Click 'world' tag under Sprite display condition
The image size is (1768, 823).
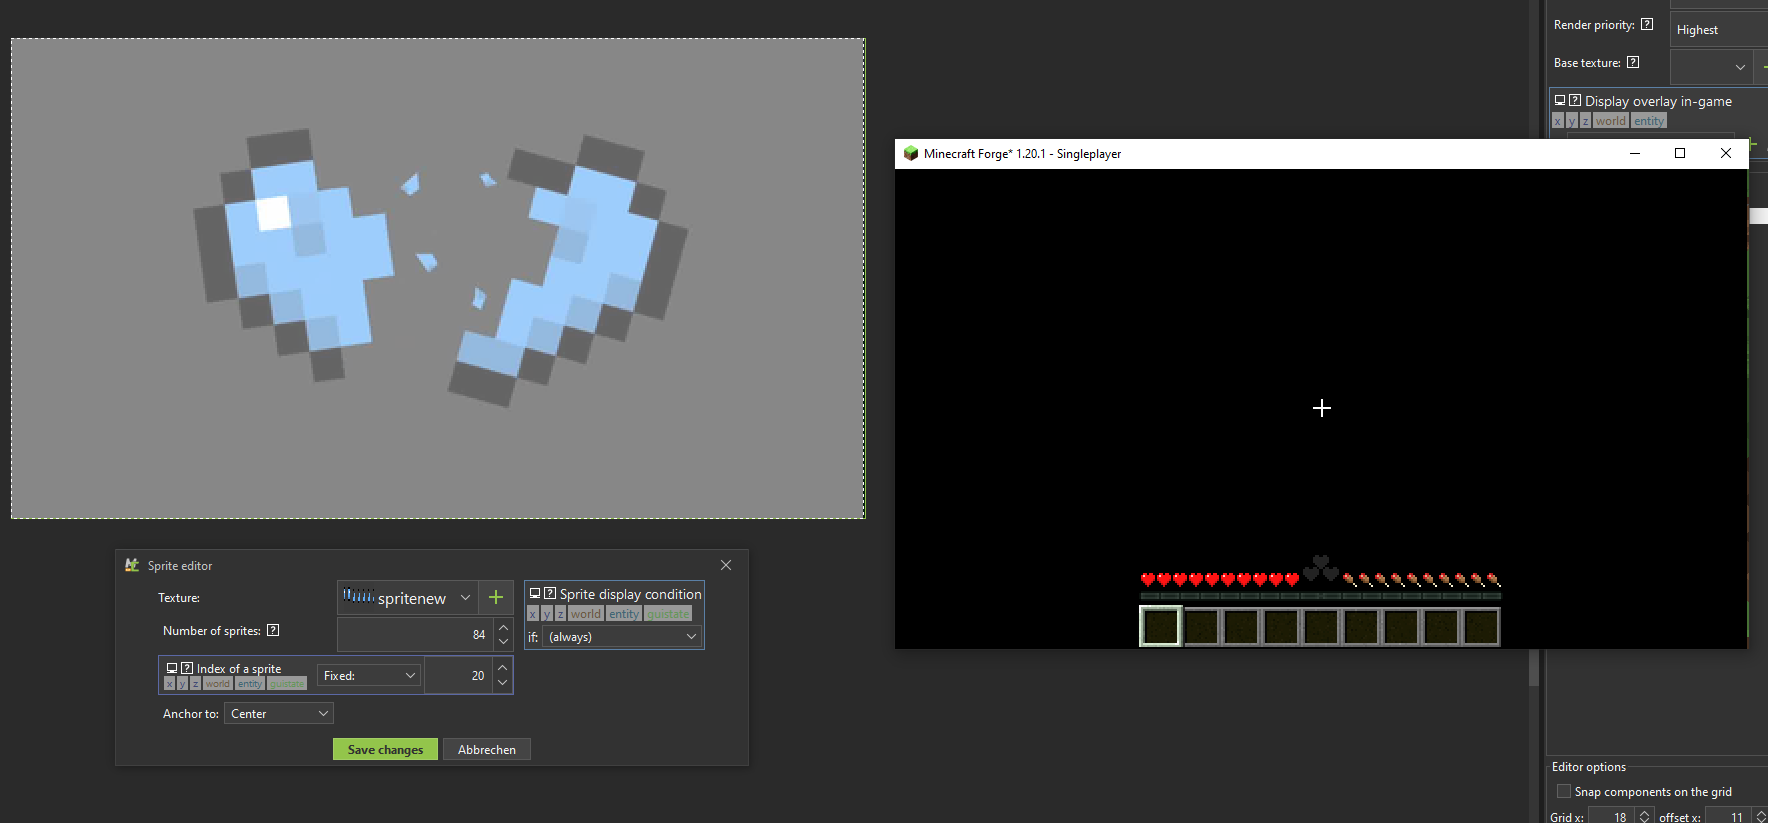pos(586,614)
